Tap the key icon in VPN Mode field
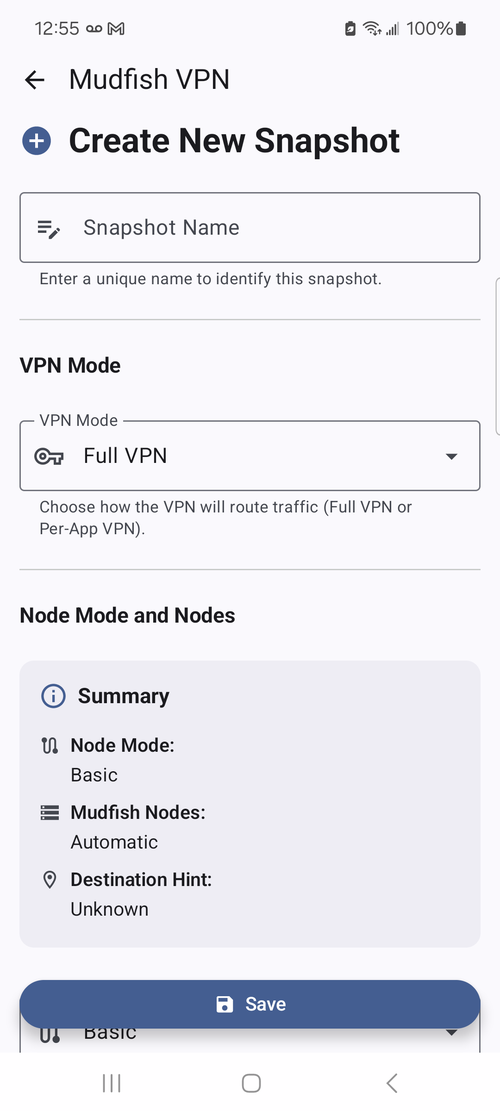Viewport: 500px width, 1111px height. pyautogui.click(x=49, y=456)
